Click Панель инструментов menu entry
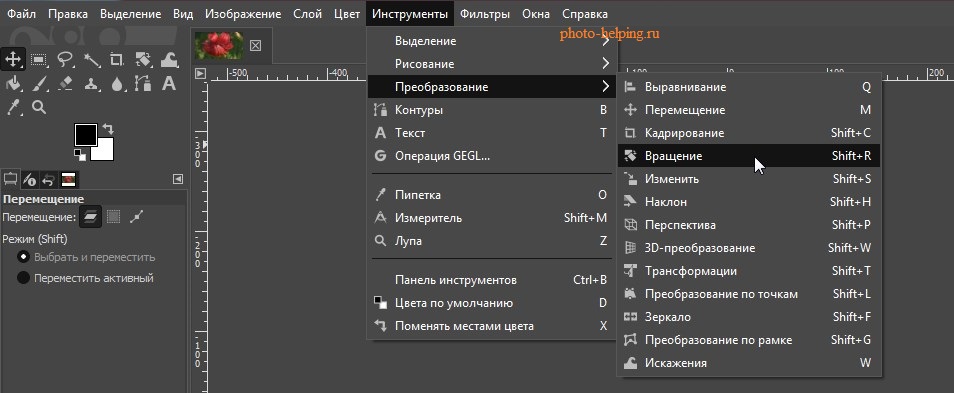 click(492, 280)
